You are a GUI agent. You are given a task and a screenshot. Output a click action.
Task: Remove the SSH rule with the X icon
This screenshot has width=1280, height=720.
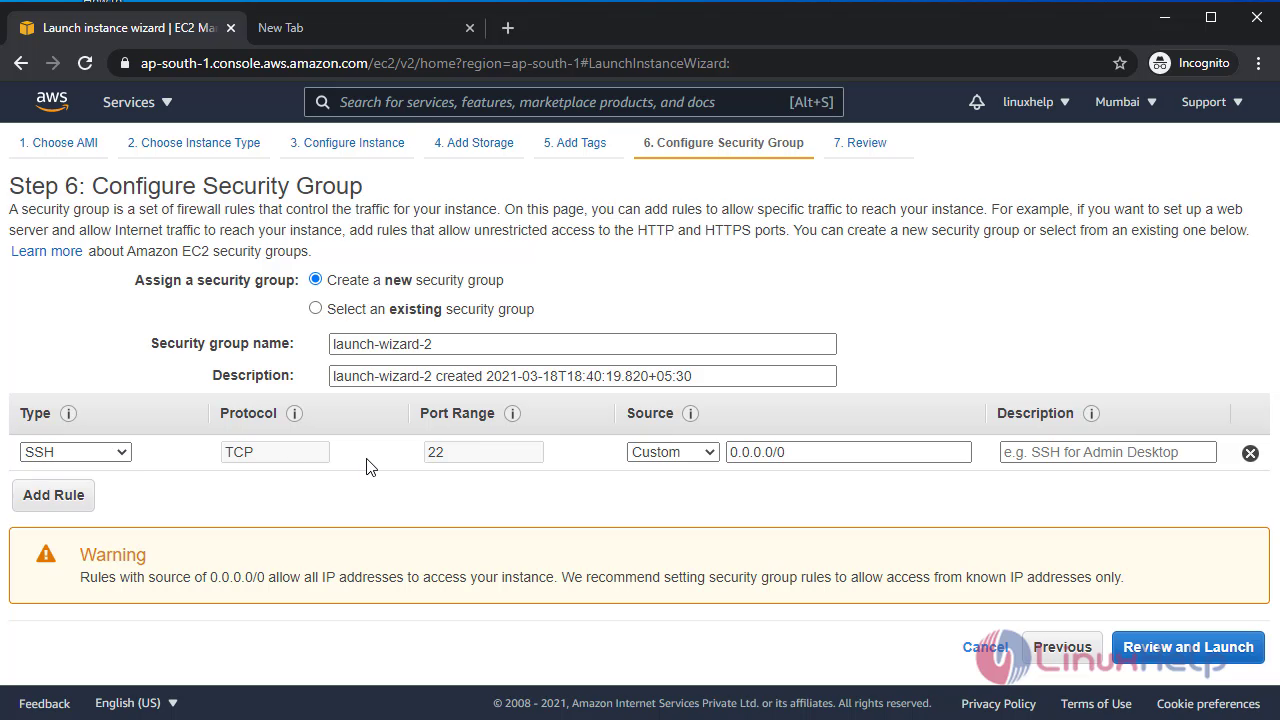point(1250,453)
